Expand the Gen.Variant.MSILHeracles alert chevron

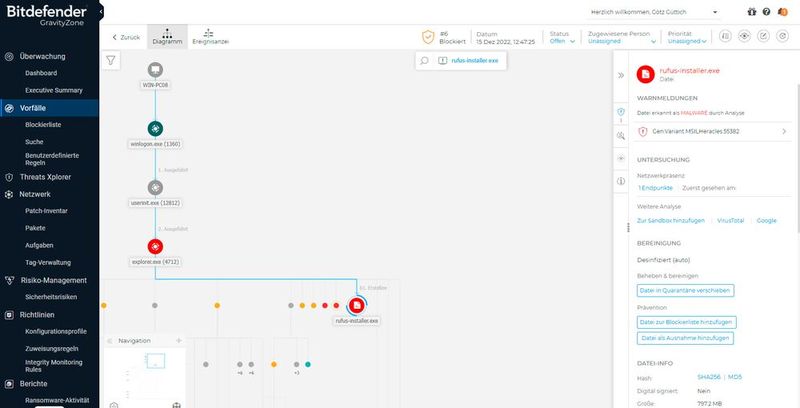[x=784, y=132]
